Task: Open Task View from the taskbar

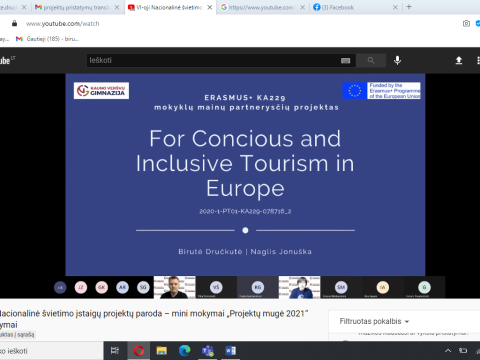Action: pos(115,351)
